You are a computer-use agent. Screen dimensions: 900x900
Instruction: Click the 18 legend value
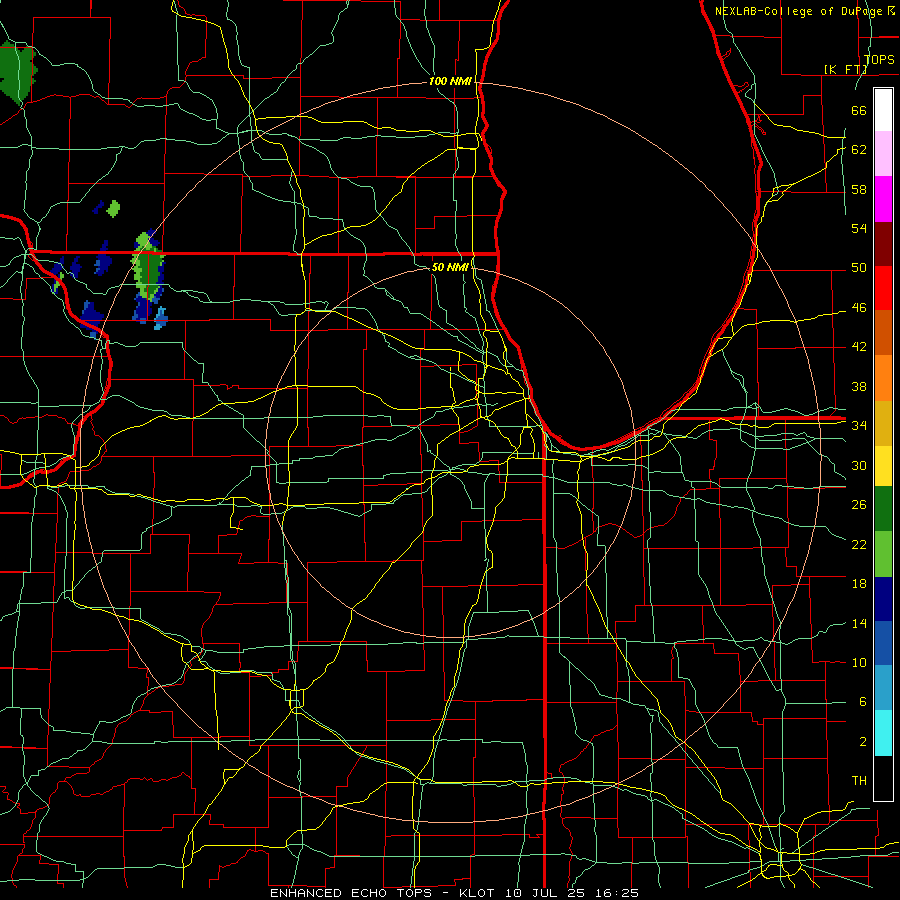[x=859, y=584]
